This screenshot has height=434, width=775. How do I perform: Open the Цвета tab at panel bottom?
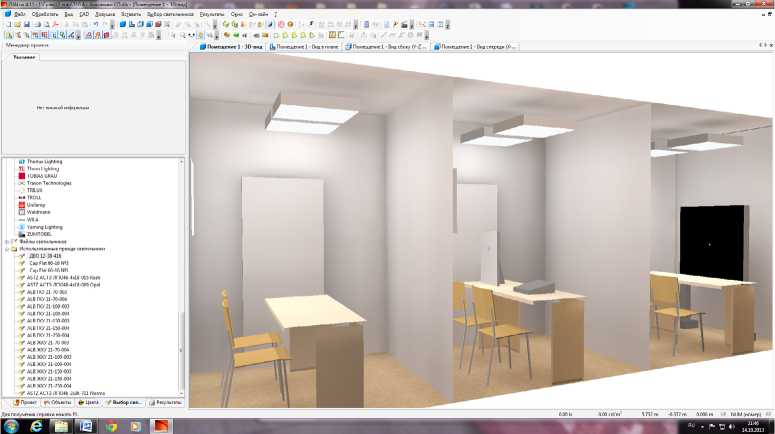91,402
